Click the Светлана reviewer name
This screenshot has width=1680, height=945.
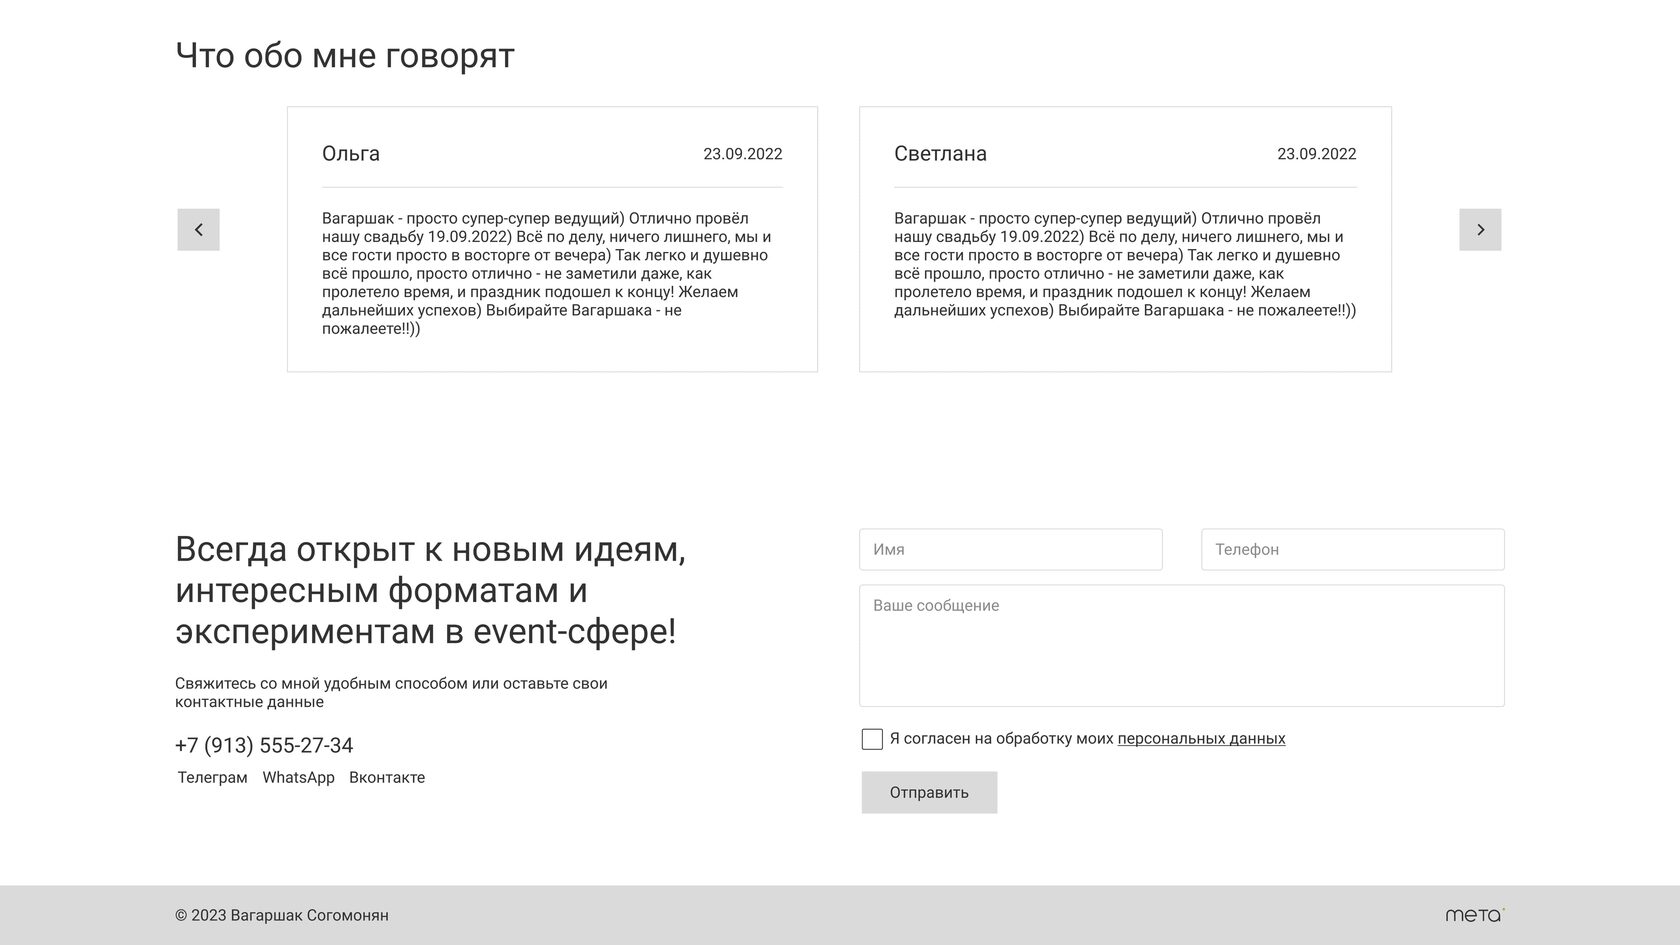tap(940, 154)
